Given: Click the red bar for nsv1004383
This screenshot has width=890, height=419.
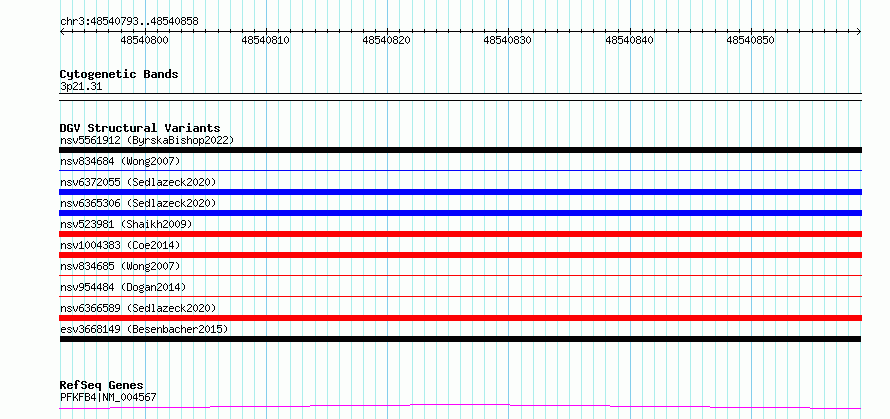Looking at the screenshot, I should point(460,255).
